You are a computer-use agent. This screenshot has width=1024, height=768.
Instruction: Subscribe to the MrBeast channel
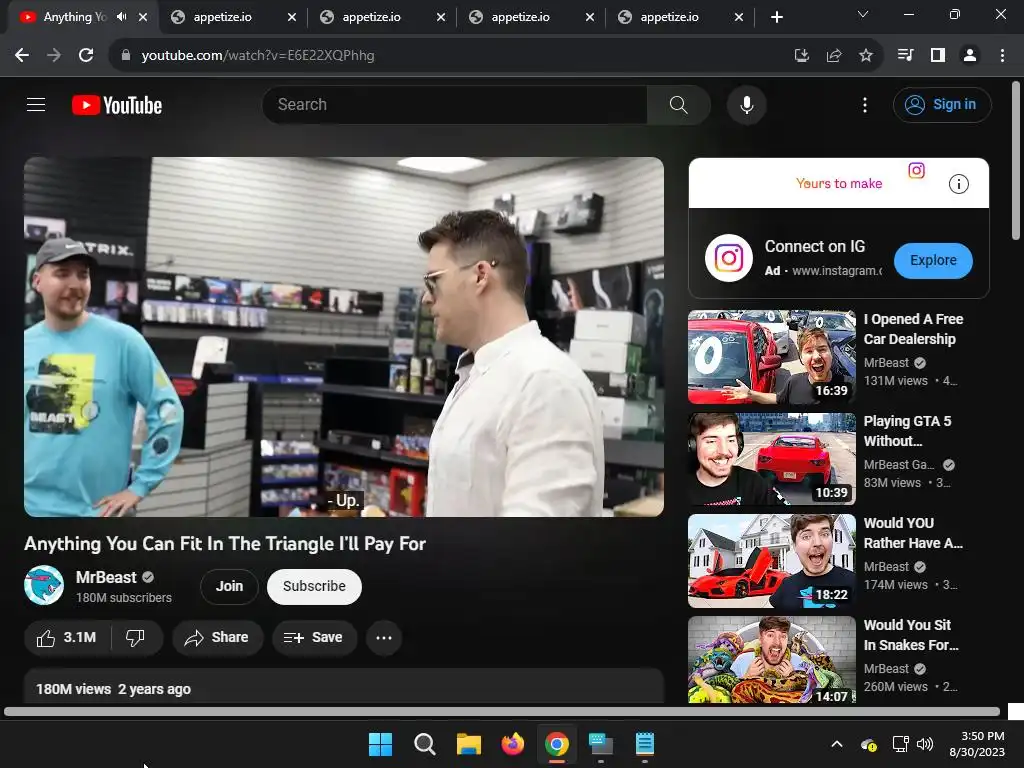click(314, 586)
